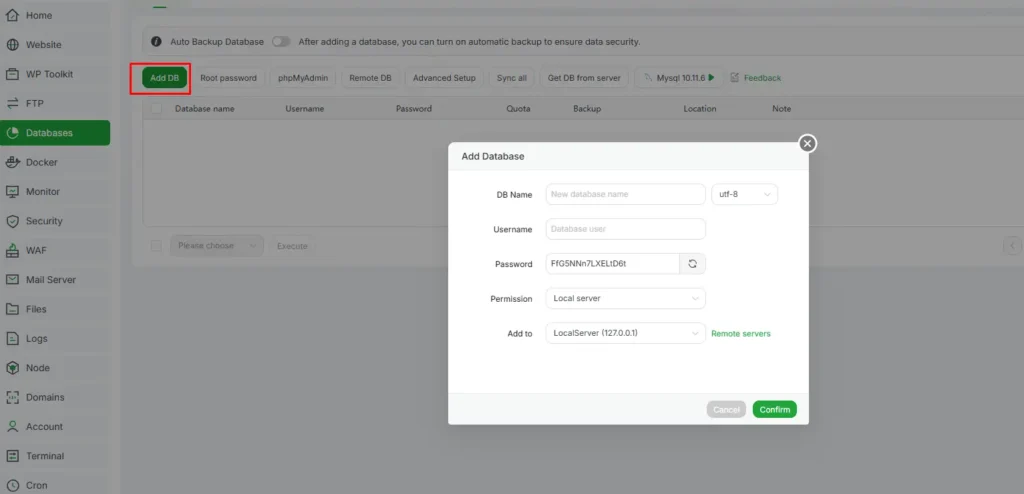Click the Docker whale icon in sidebar

[13, 162]
